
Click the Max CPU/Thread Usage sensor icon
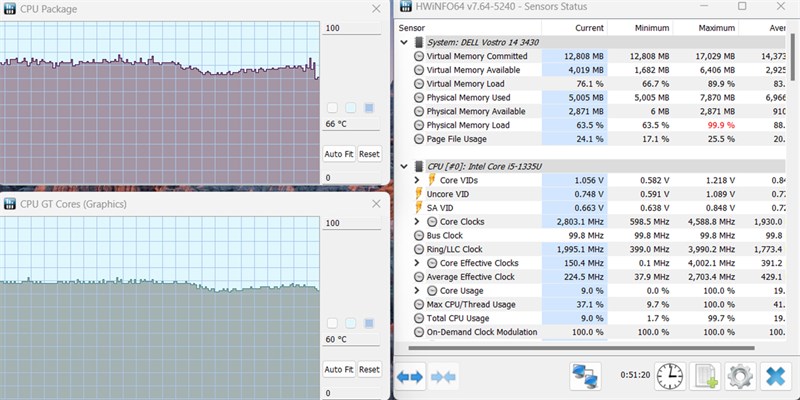419,305
